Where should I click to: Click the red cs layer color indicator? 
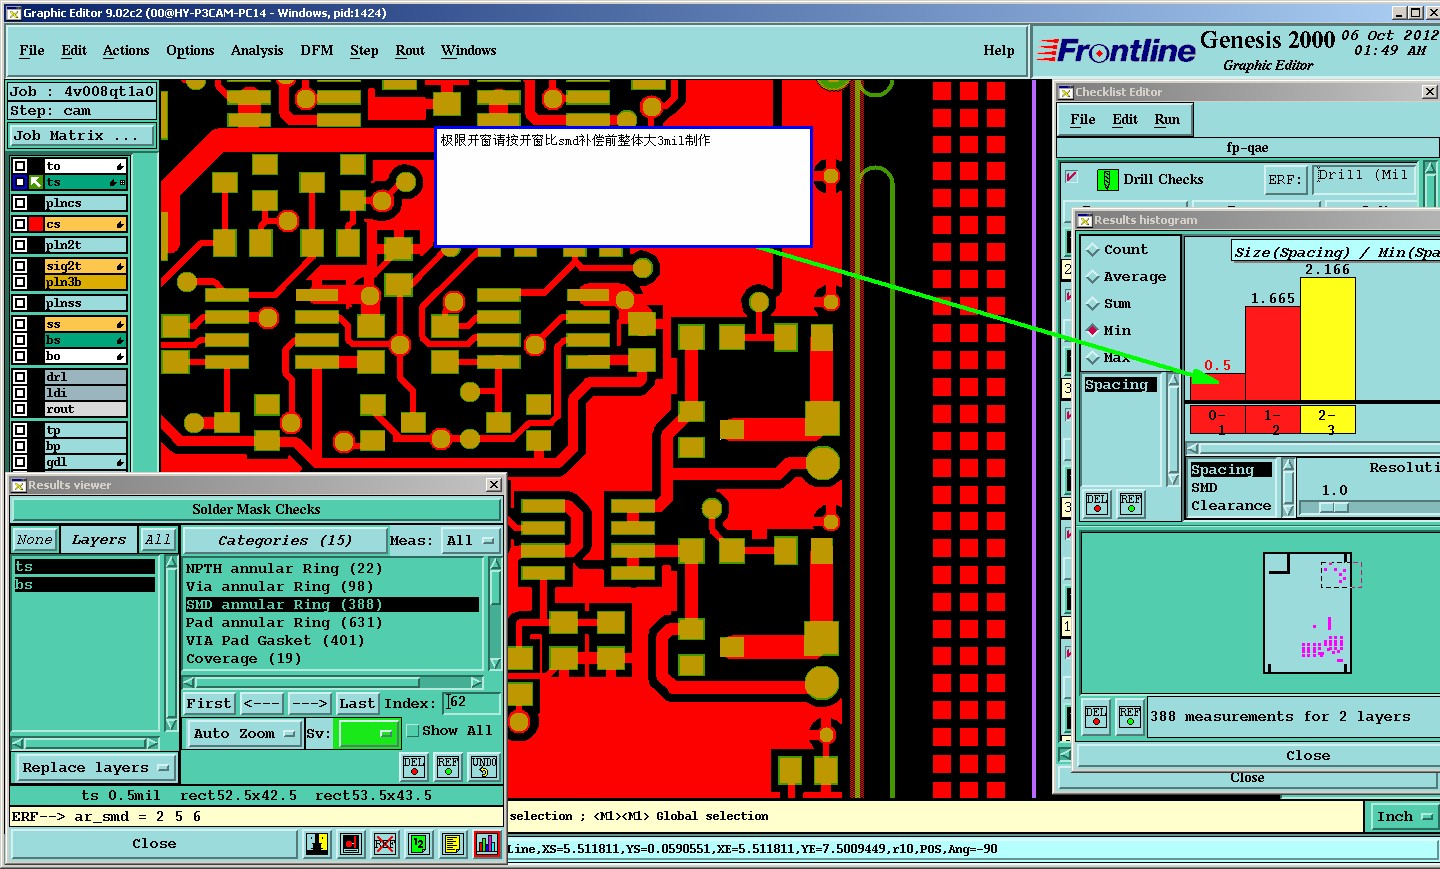tap(36, 224)
